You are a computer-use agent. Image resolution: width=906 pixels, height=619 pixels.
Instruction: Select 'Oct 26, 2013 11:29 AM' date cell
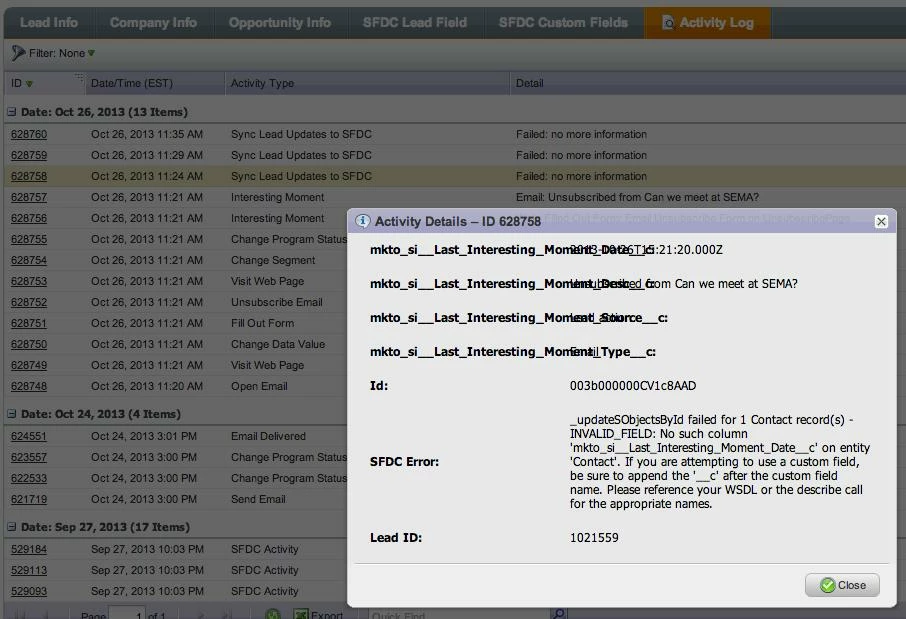pyautogui.click(x=147, y=155)
